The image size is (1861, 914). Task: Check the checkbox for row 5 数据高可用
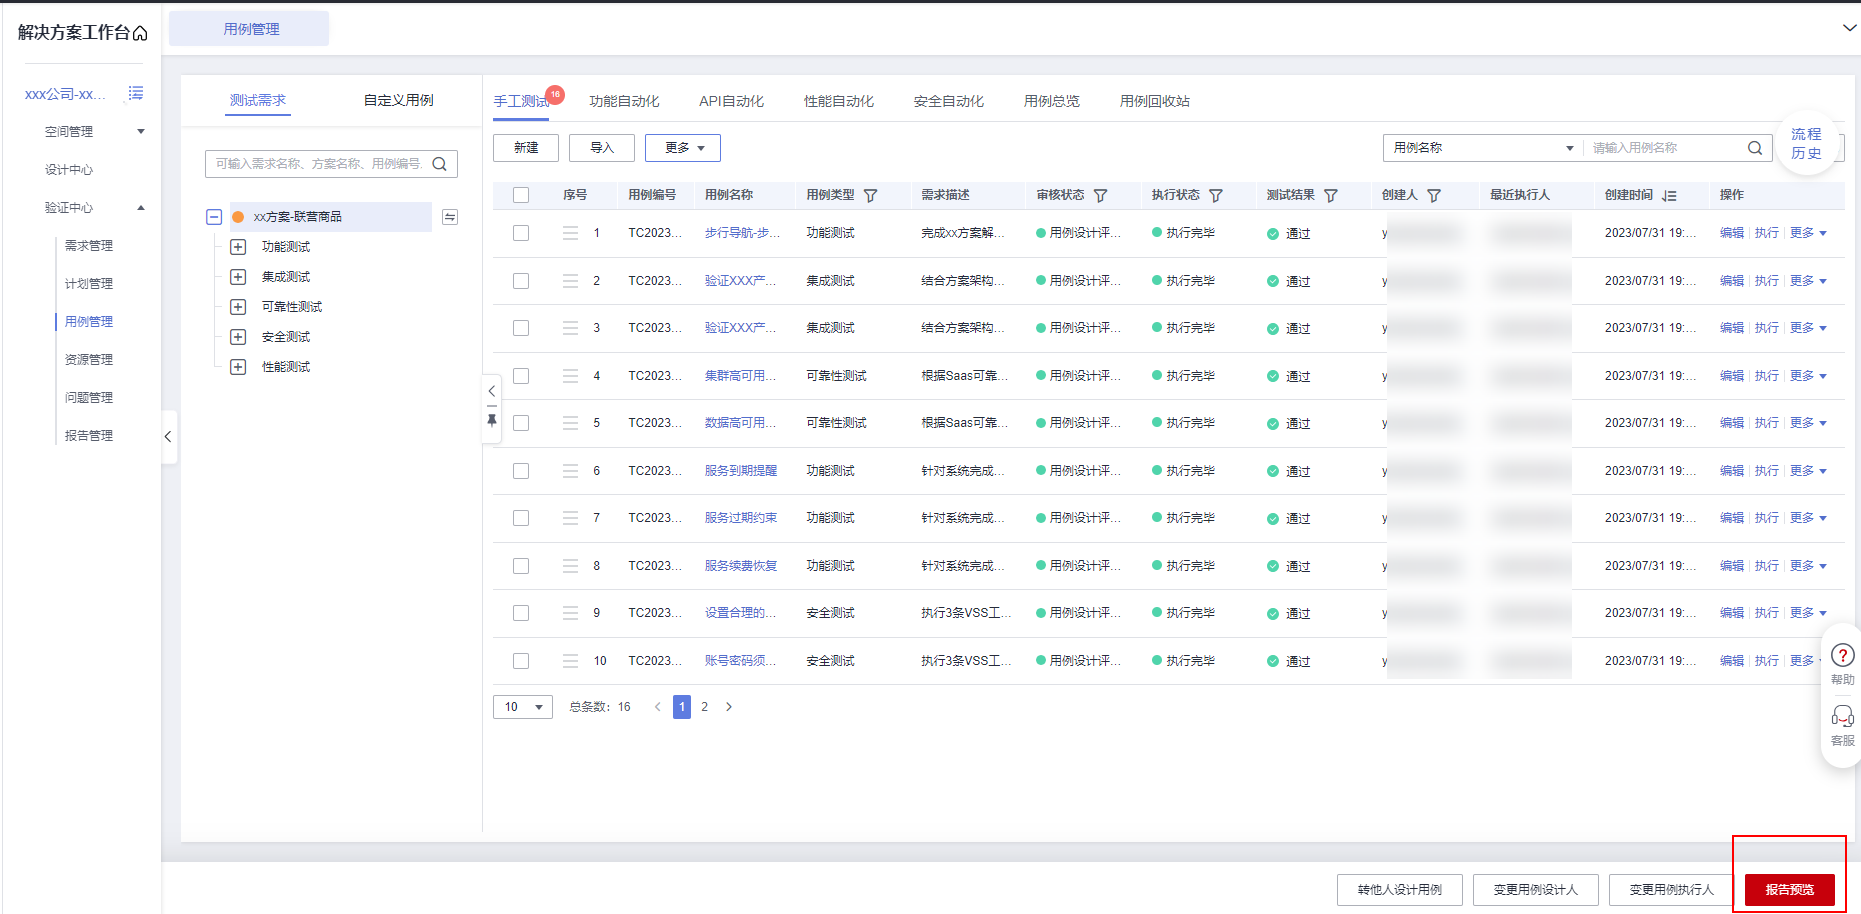[x=521, y=423]
